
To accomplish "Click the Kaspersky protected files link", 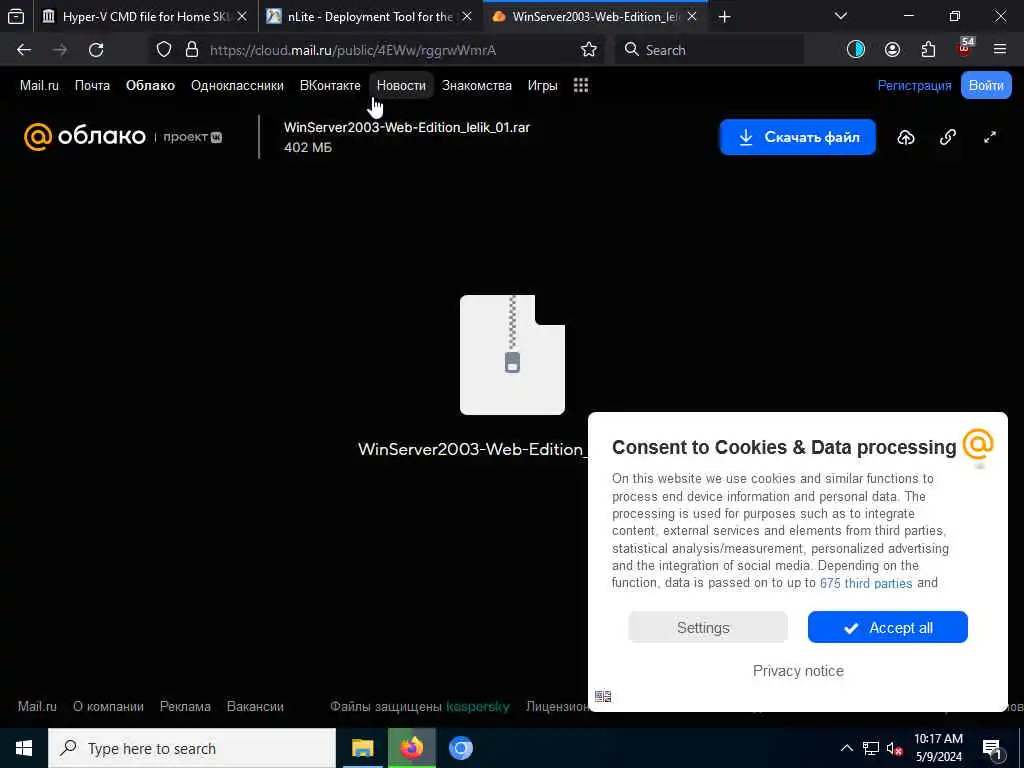I will [420, 707].
